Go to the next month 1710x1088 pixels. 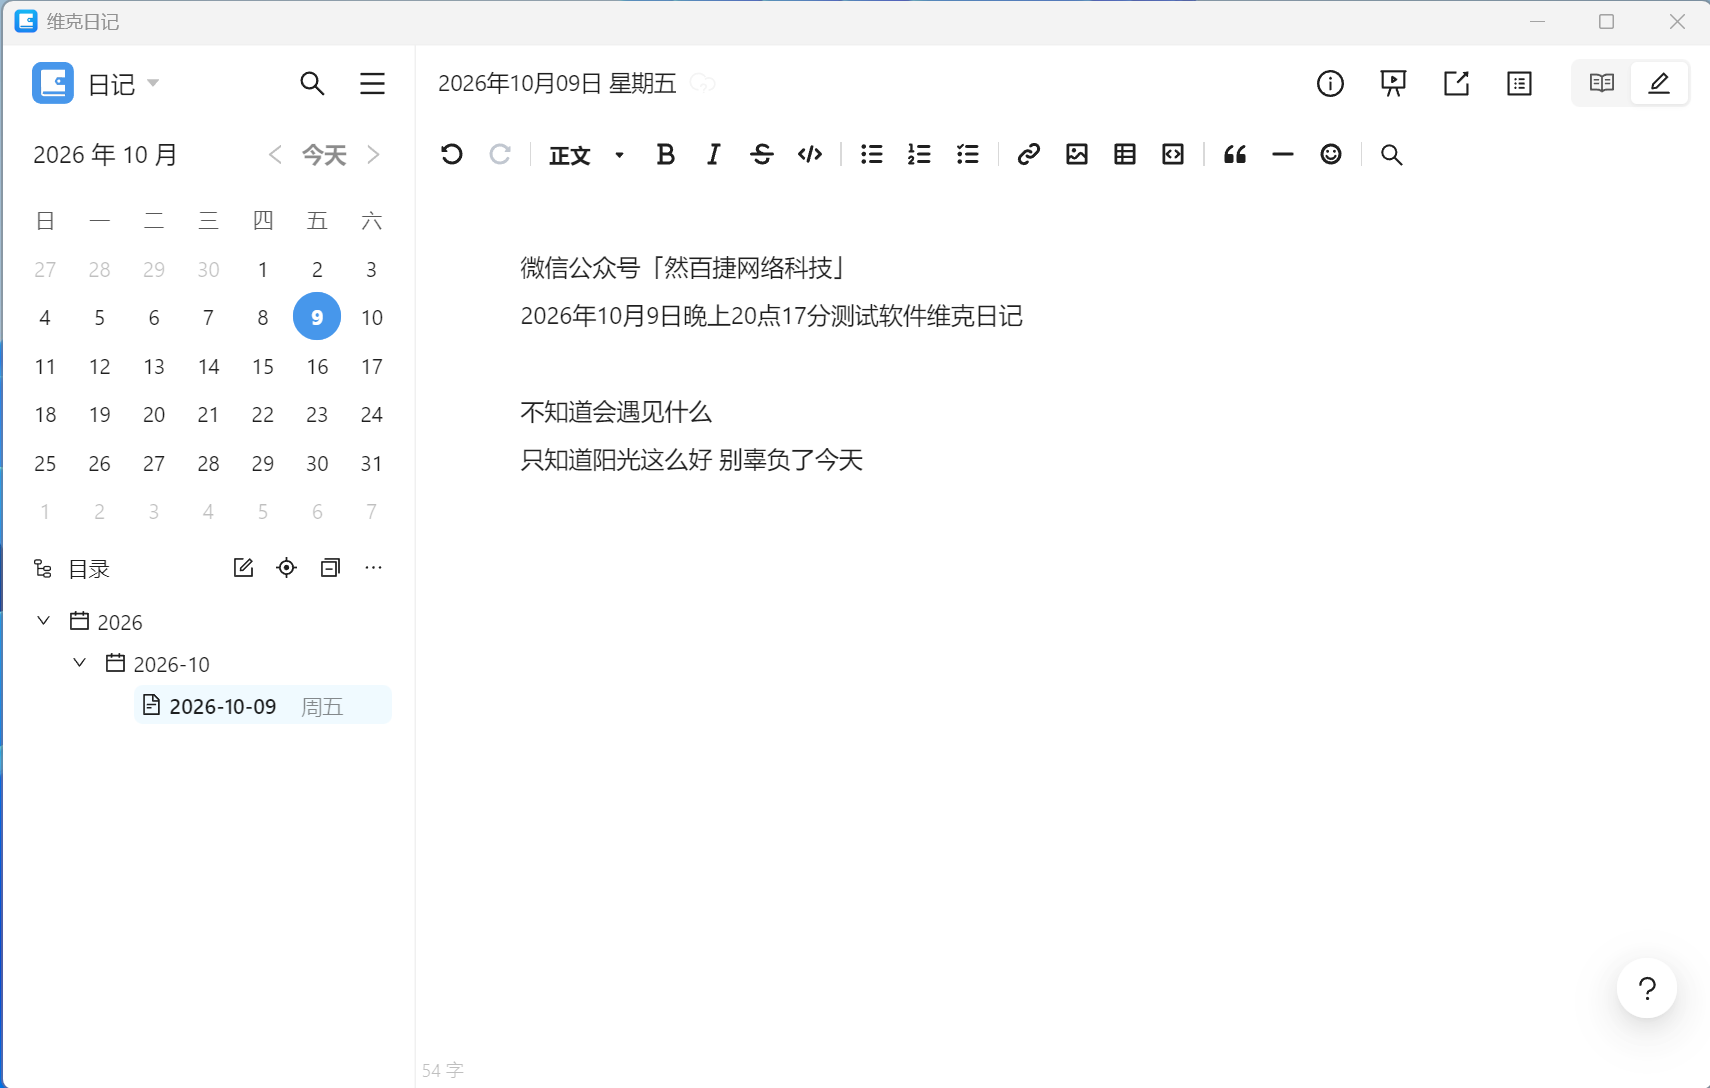[x=373, y=155]
